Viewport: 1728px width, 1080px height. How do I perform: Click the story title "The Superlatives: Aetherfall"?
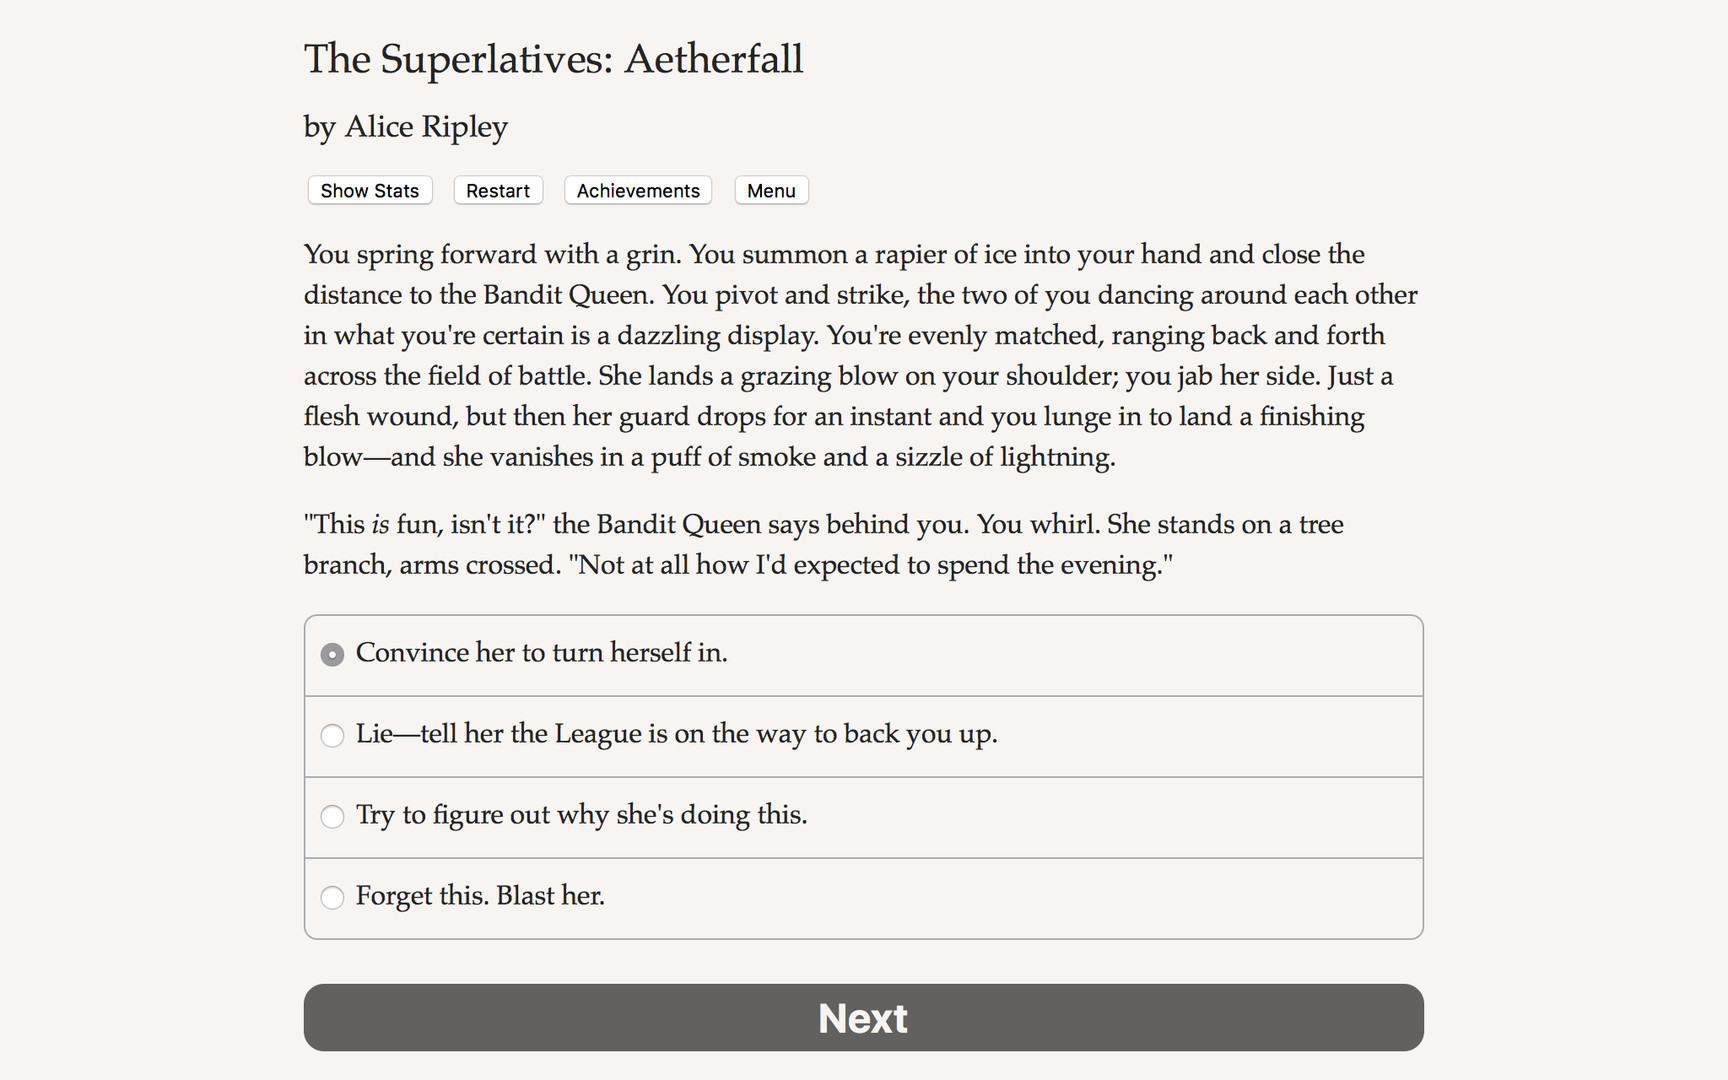click(552, 60)
